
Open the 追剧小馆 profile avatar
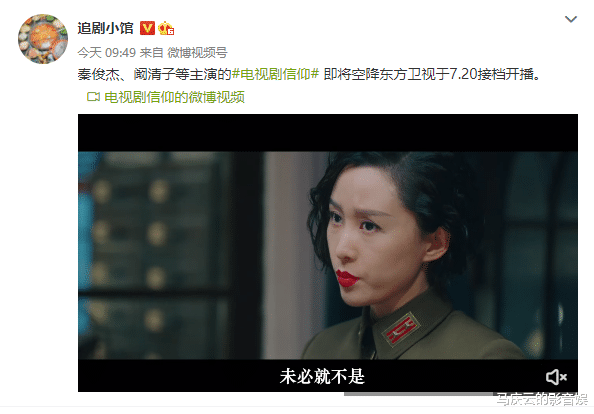point(43,39)
